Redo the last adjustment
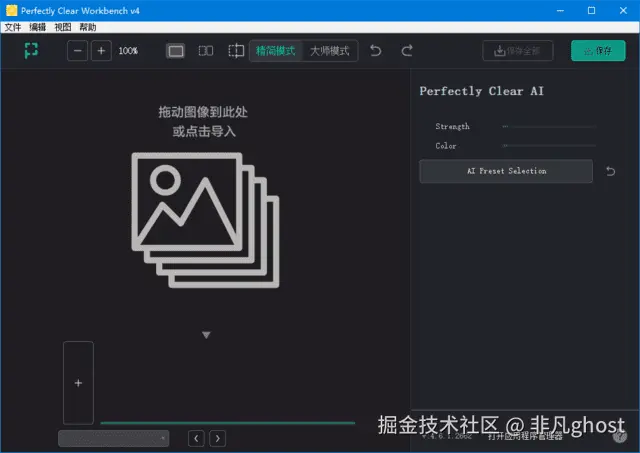This screenshot has width=640, height=453. coord(407,51)
